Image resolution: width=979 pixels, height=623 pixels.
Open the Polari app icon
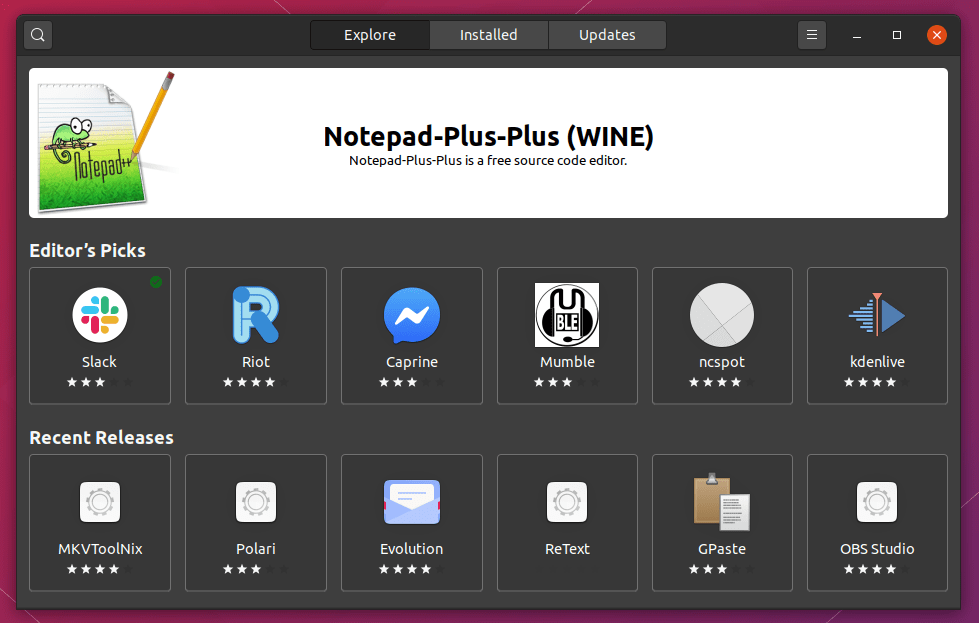(x=255, y=502)
